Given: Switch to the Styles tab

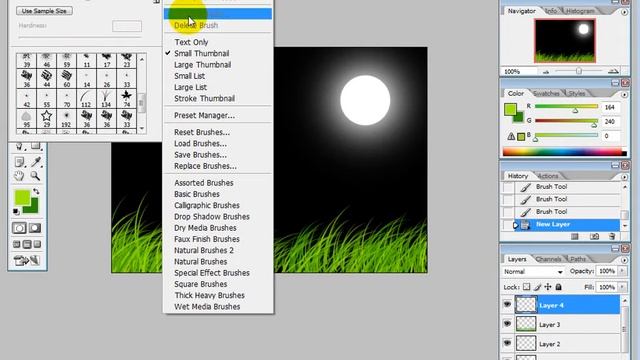Looking at the screenshot, I should coord(577,93).
